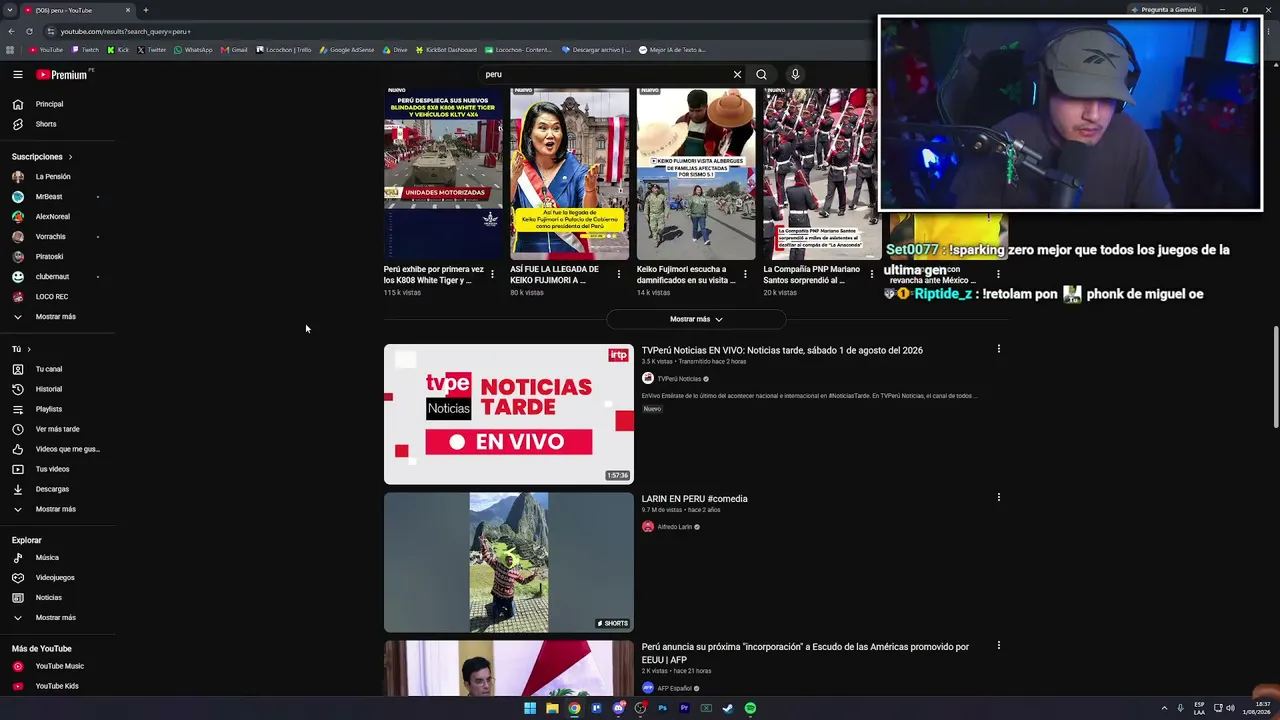Open Noticias under Explorar

coord(48,598)
